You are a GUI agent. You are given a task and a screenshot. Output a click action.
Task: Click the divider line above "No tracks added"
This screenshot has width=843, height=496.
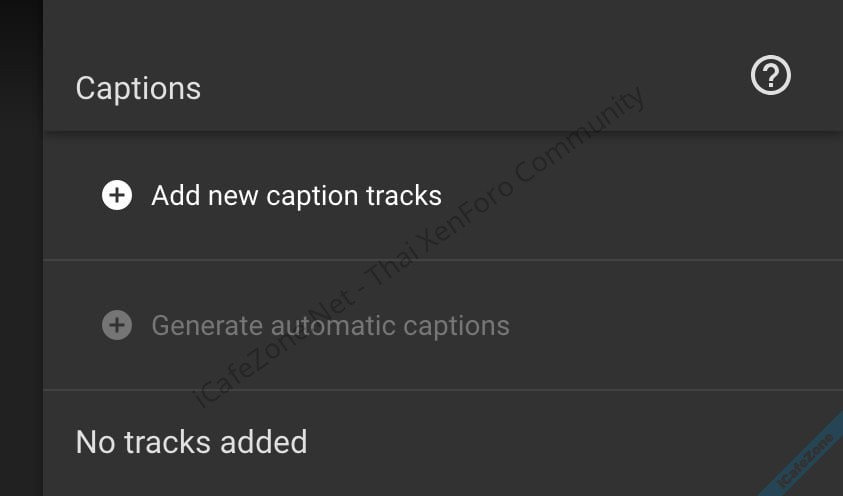coord(440,390)
